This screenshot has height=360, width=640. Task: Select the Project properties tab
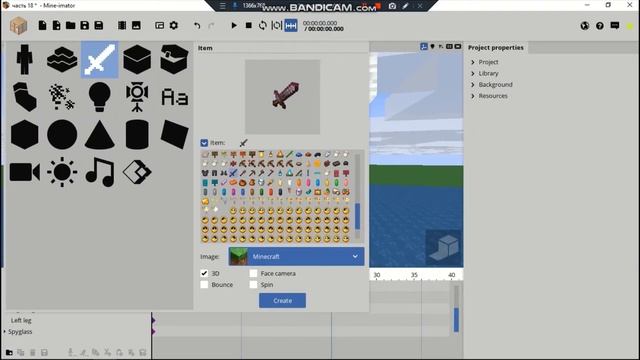click(496, 47)
